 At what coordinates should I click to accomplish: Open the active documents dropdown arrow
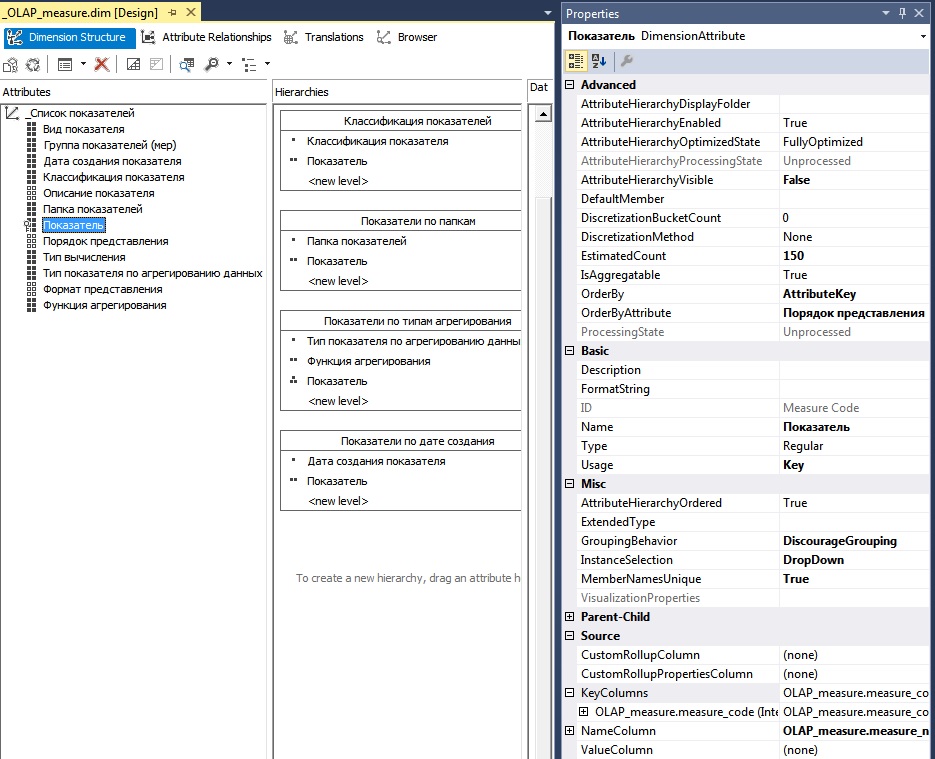point(547,13)
